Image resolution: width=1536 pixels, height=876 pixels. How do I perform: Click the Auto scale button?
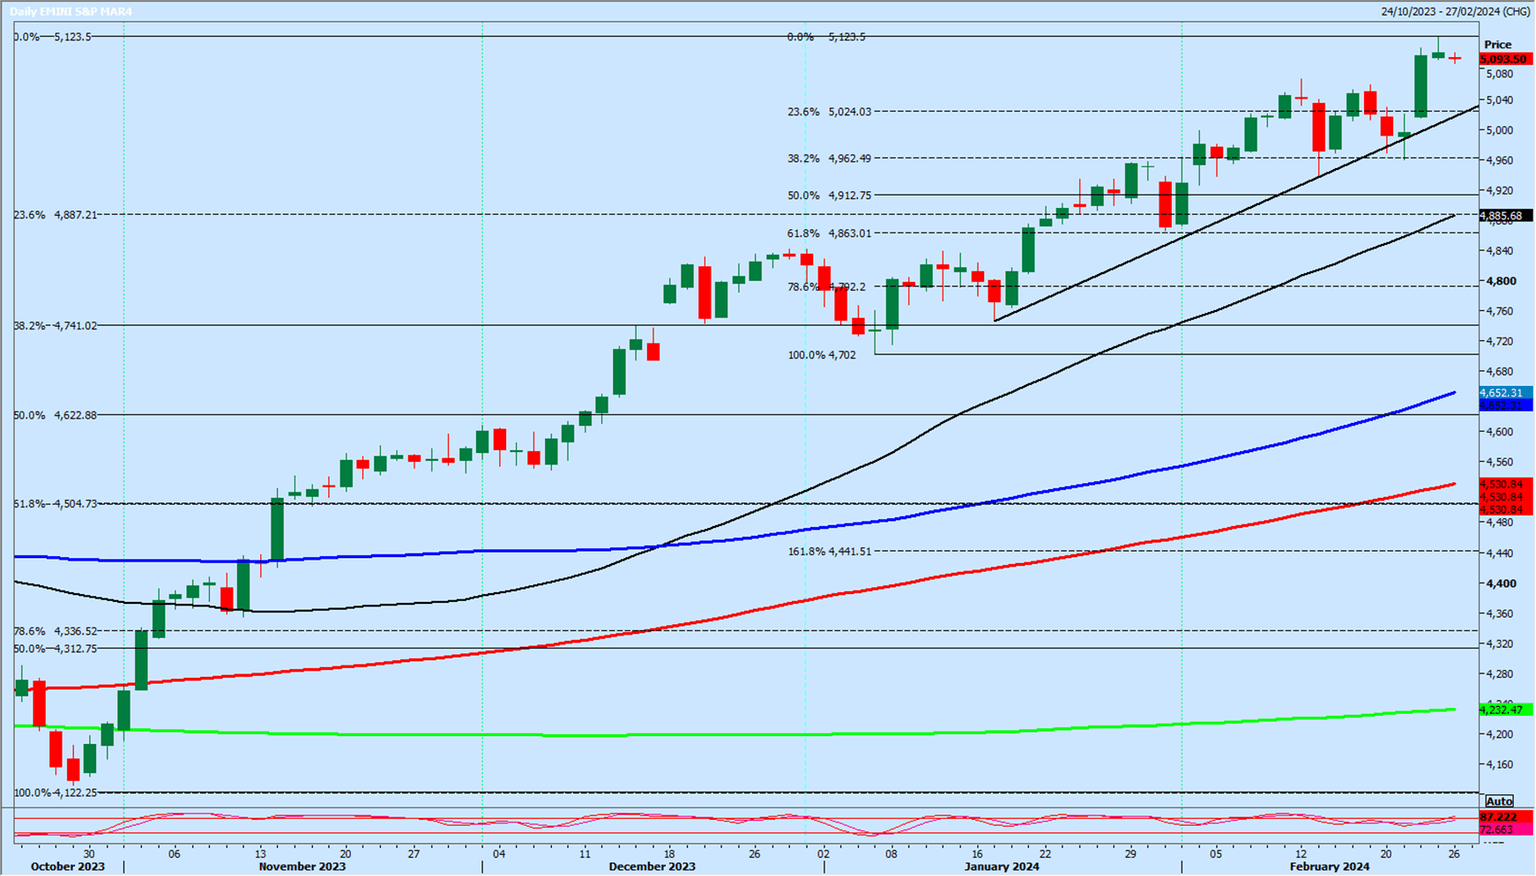pos(1499,801)
